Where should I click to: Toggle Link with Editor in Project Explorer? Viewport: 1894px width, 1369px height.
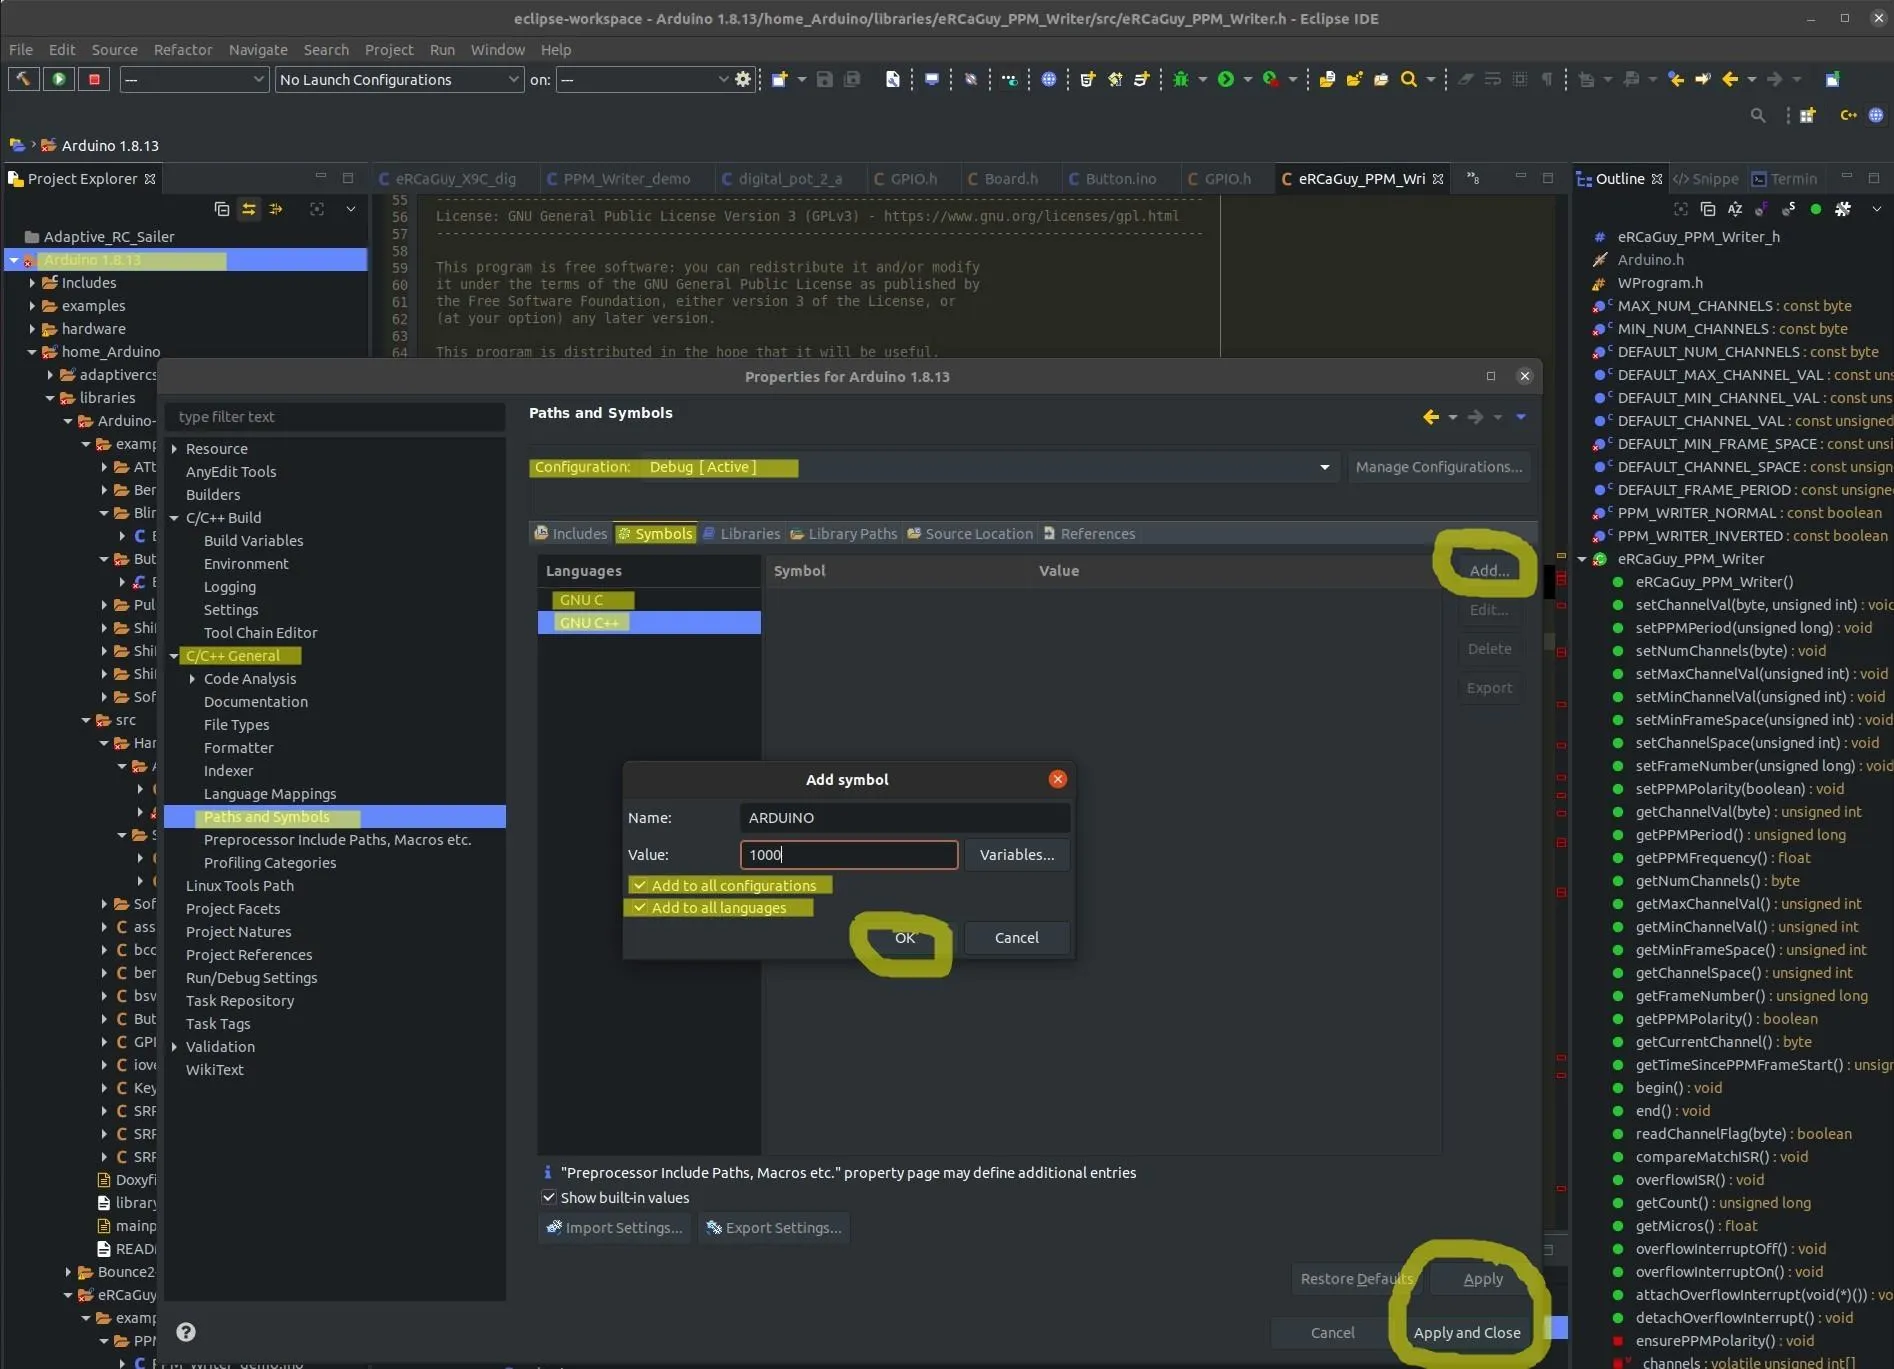[x=248, y=209]
